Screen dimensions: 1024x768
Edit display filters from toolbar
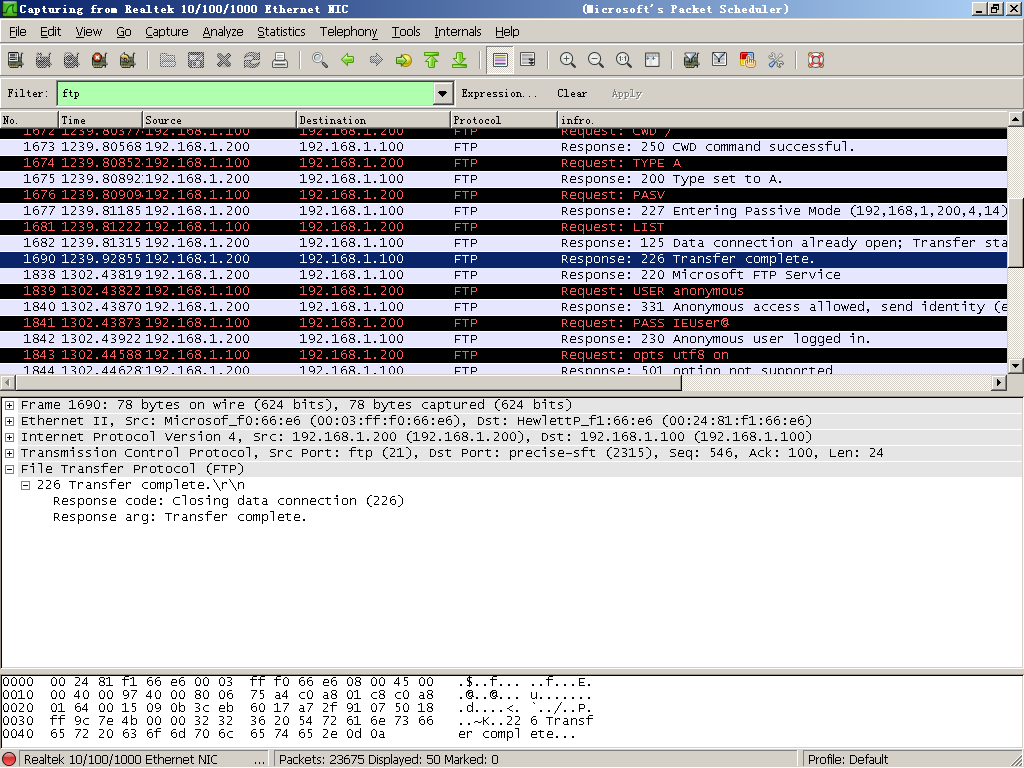point(720,60)
